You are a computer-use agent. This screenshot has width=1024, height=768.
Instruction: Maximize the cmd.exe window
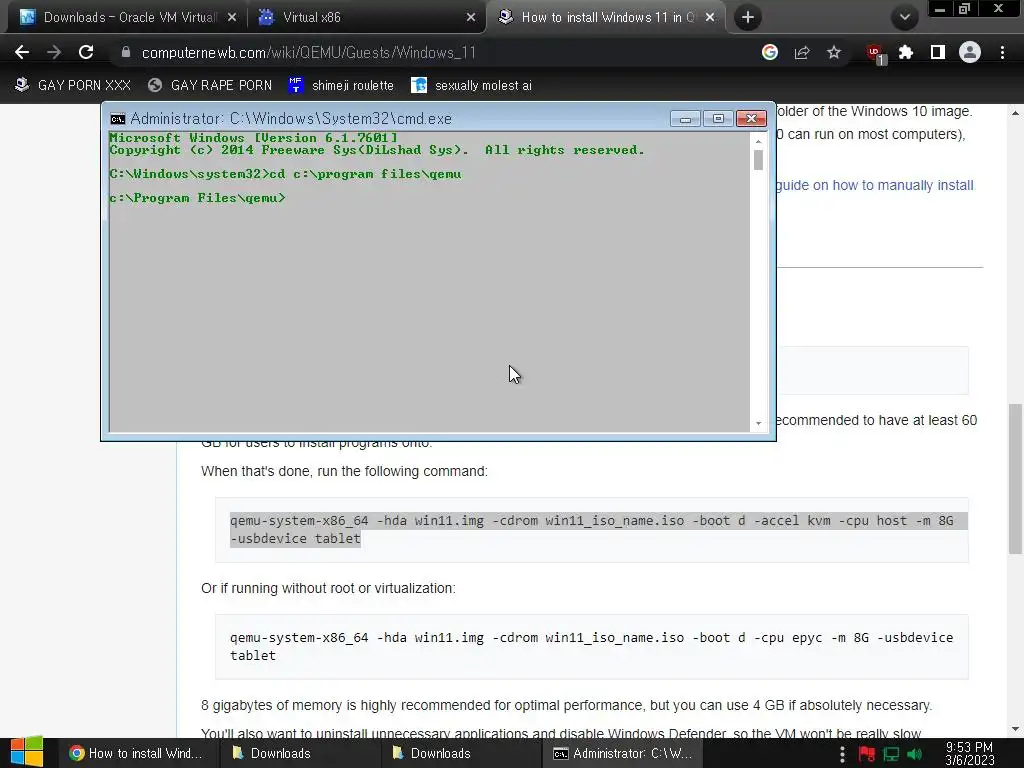(718, 119)
